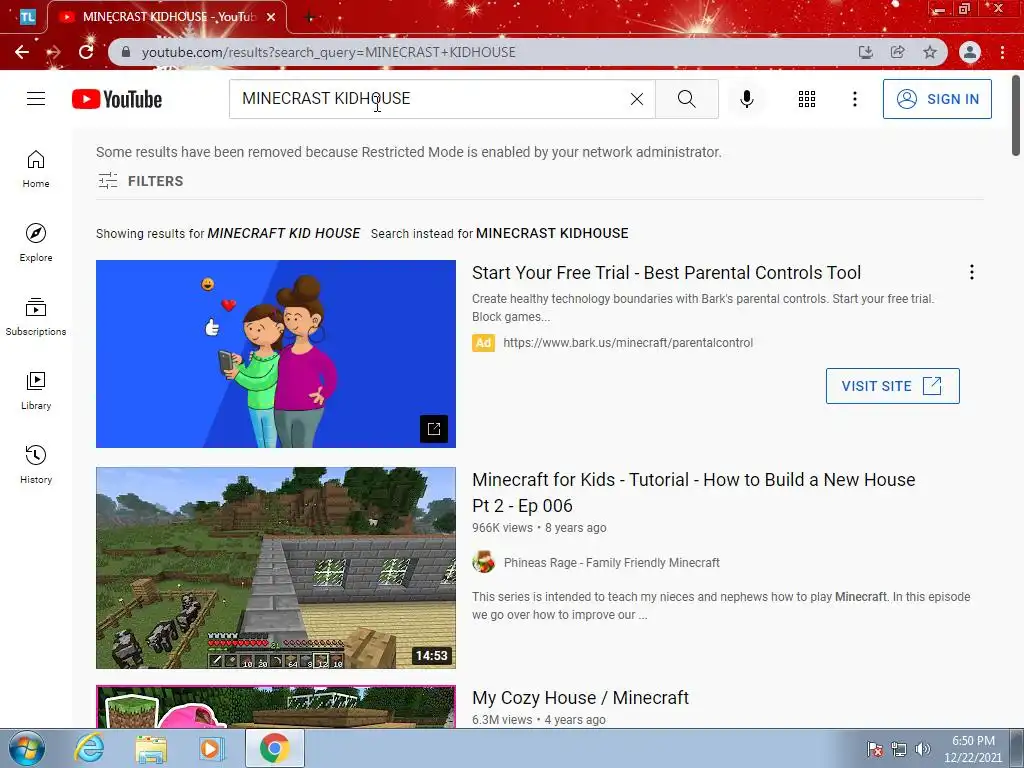Click the browser forward arrow
The width and height of the screenshot is (1024, 768).
pyautogui.click(x=54, y=52)
